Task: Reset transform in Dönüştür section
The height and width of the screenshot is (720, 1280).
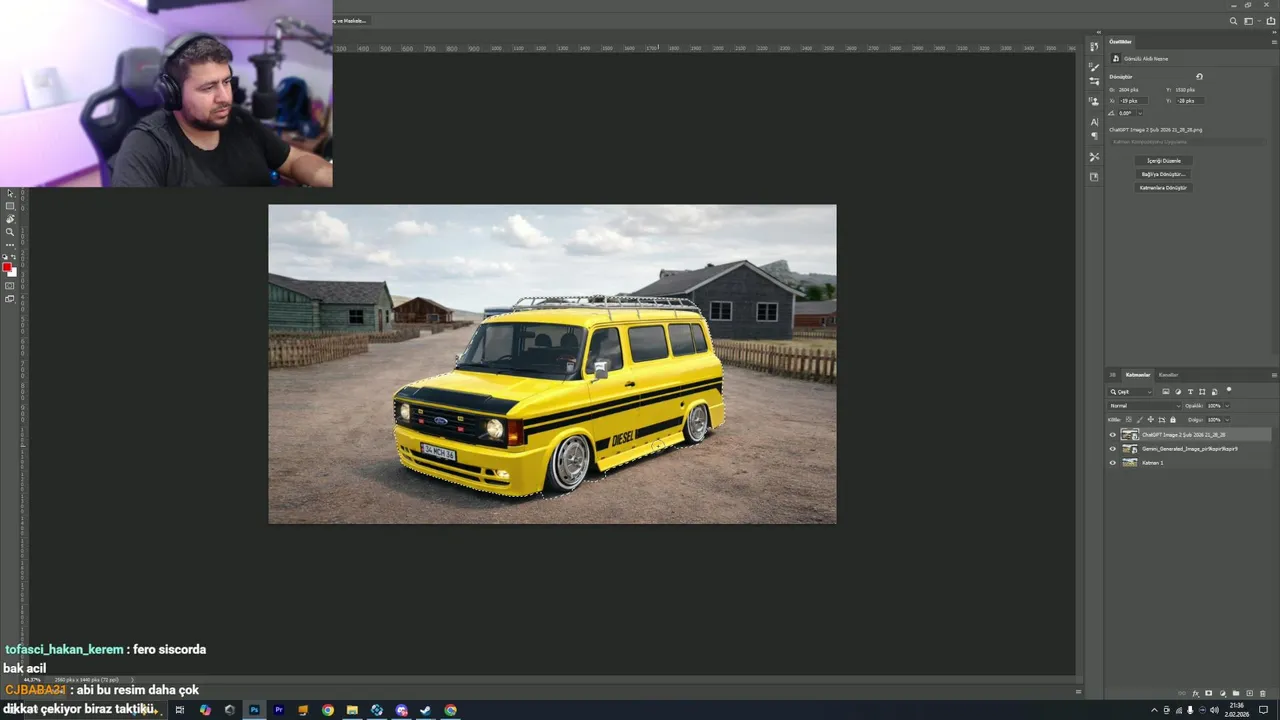Action: [1199, 77]
